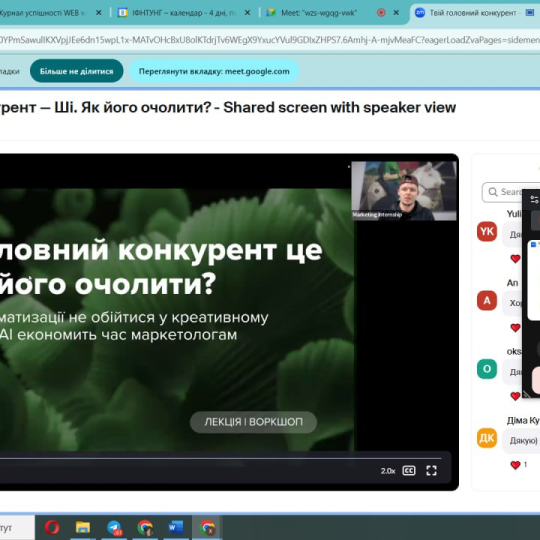Click the settings sliders icon in overlay panel
The width and height of the screenshot is (540, 540).
(x=534, y=199)
